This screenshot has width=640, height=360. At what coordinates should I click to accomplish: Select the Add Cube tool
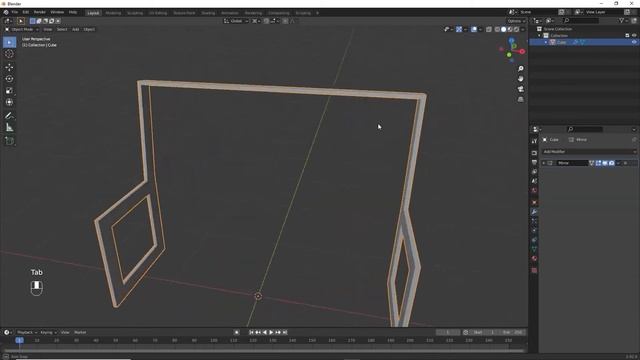pyautogui.click(x=9, y=141)
